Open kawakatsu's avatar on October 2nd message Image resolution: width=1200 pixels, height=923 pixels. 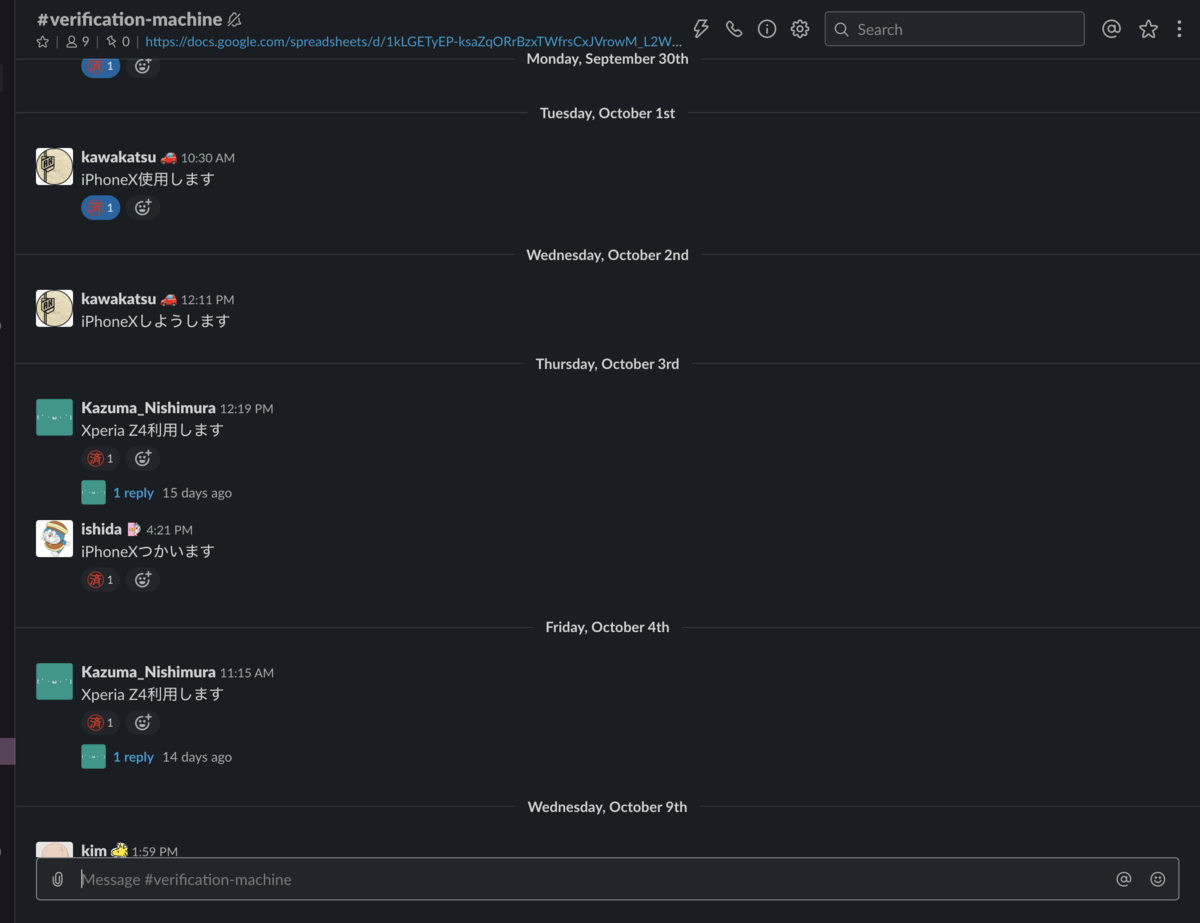(54, 308)
